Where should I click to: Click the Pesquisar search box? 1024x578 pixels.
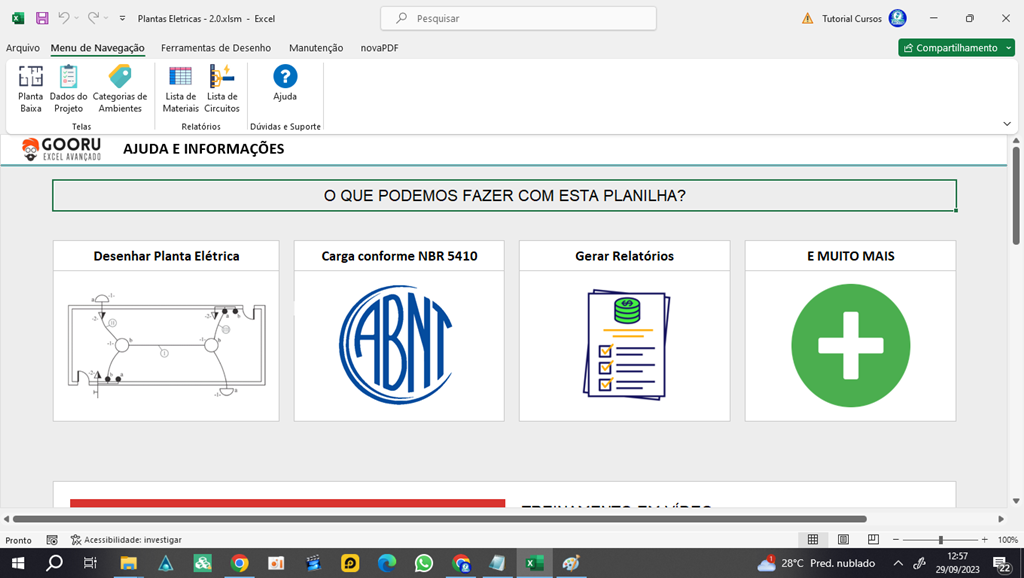tap(519, 18)
